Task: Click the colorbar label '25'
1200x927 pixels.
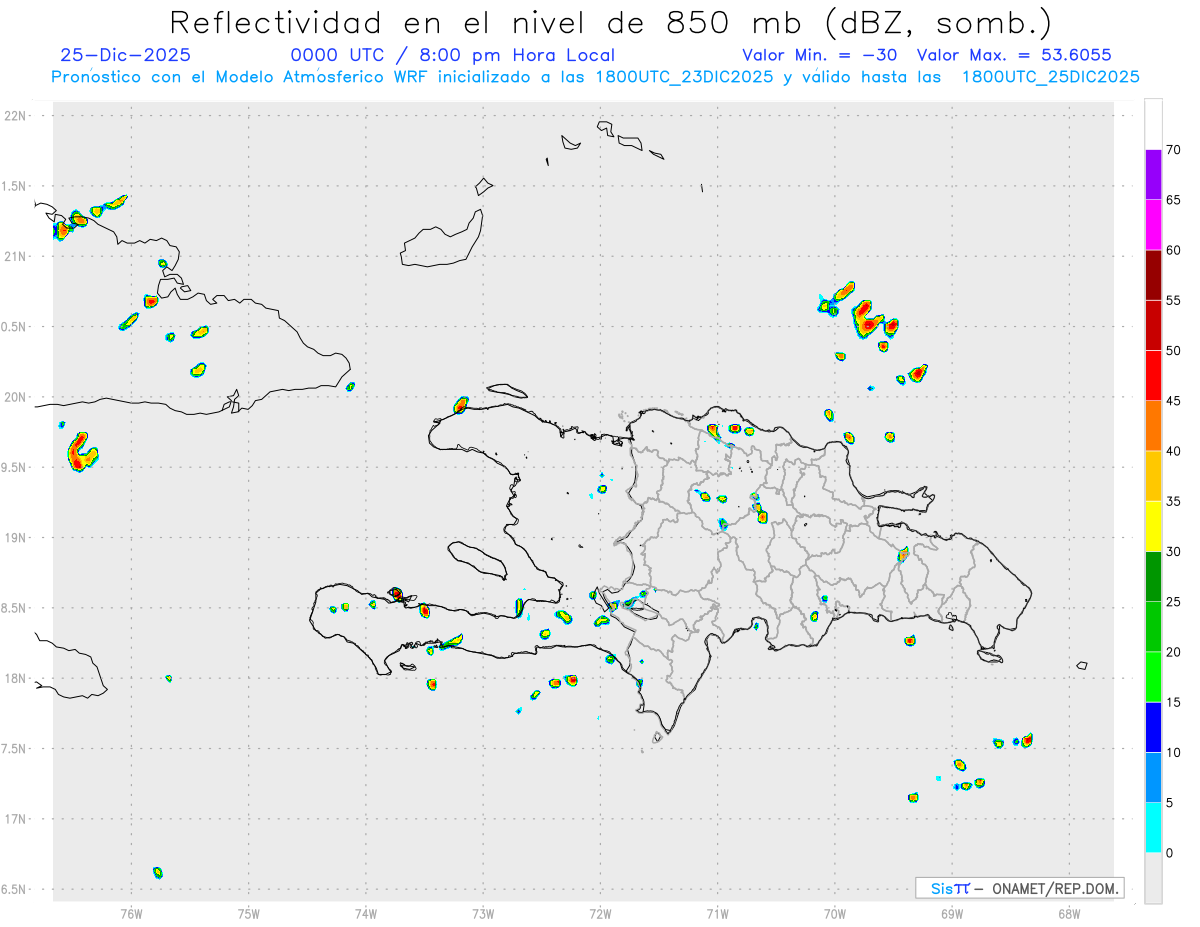Action: [1174, 602]
